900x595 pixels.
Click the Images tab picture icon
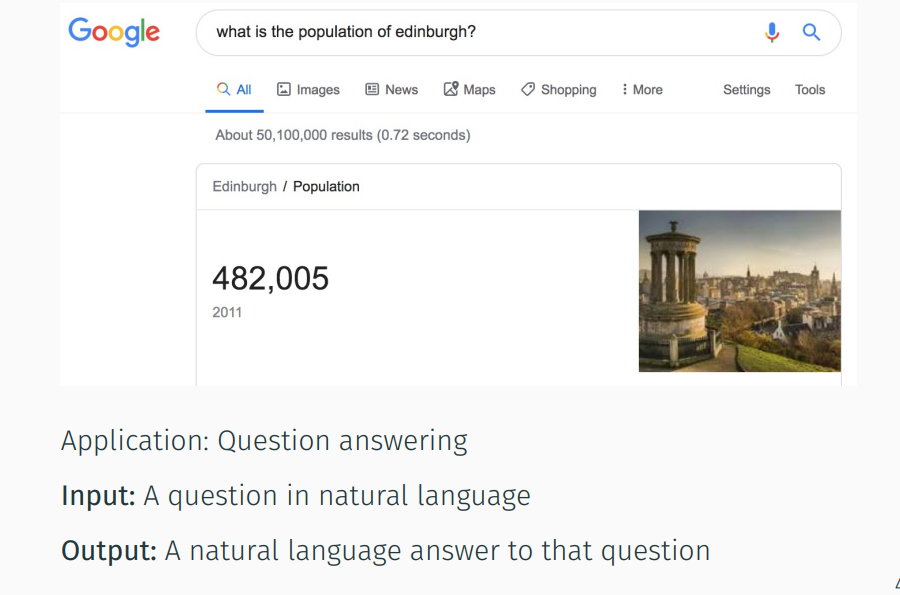(x=284, y=89)
